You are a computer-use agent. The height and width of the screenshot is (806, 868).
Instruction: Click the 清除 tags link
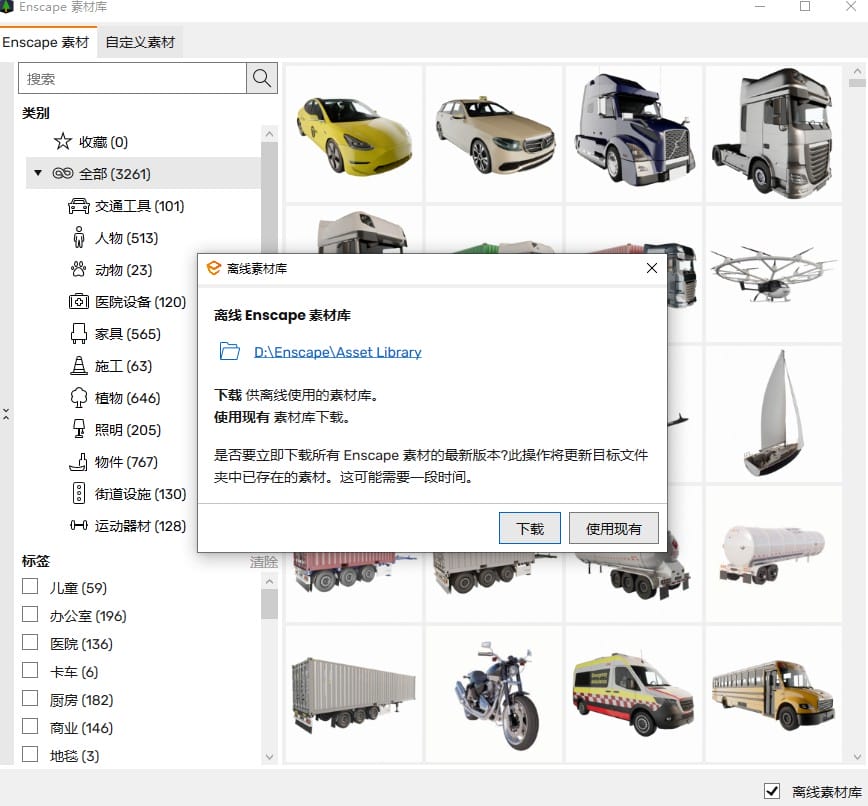pos(264,562)
